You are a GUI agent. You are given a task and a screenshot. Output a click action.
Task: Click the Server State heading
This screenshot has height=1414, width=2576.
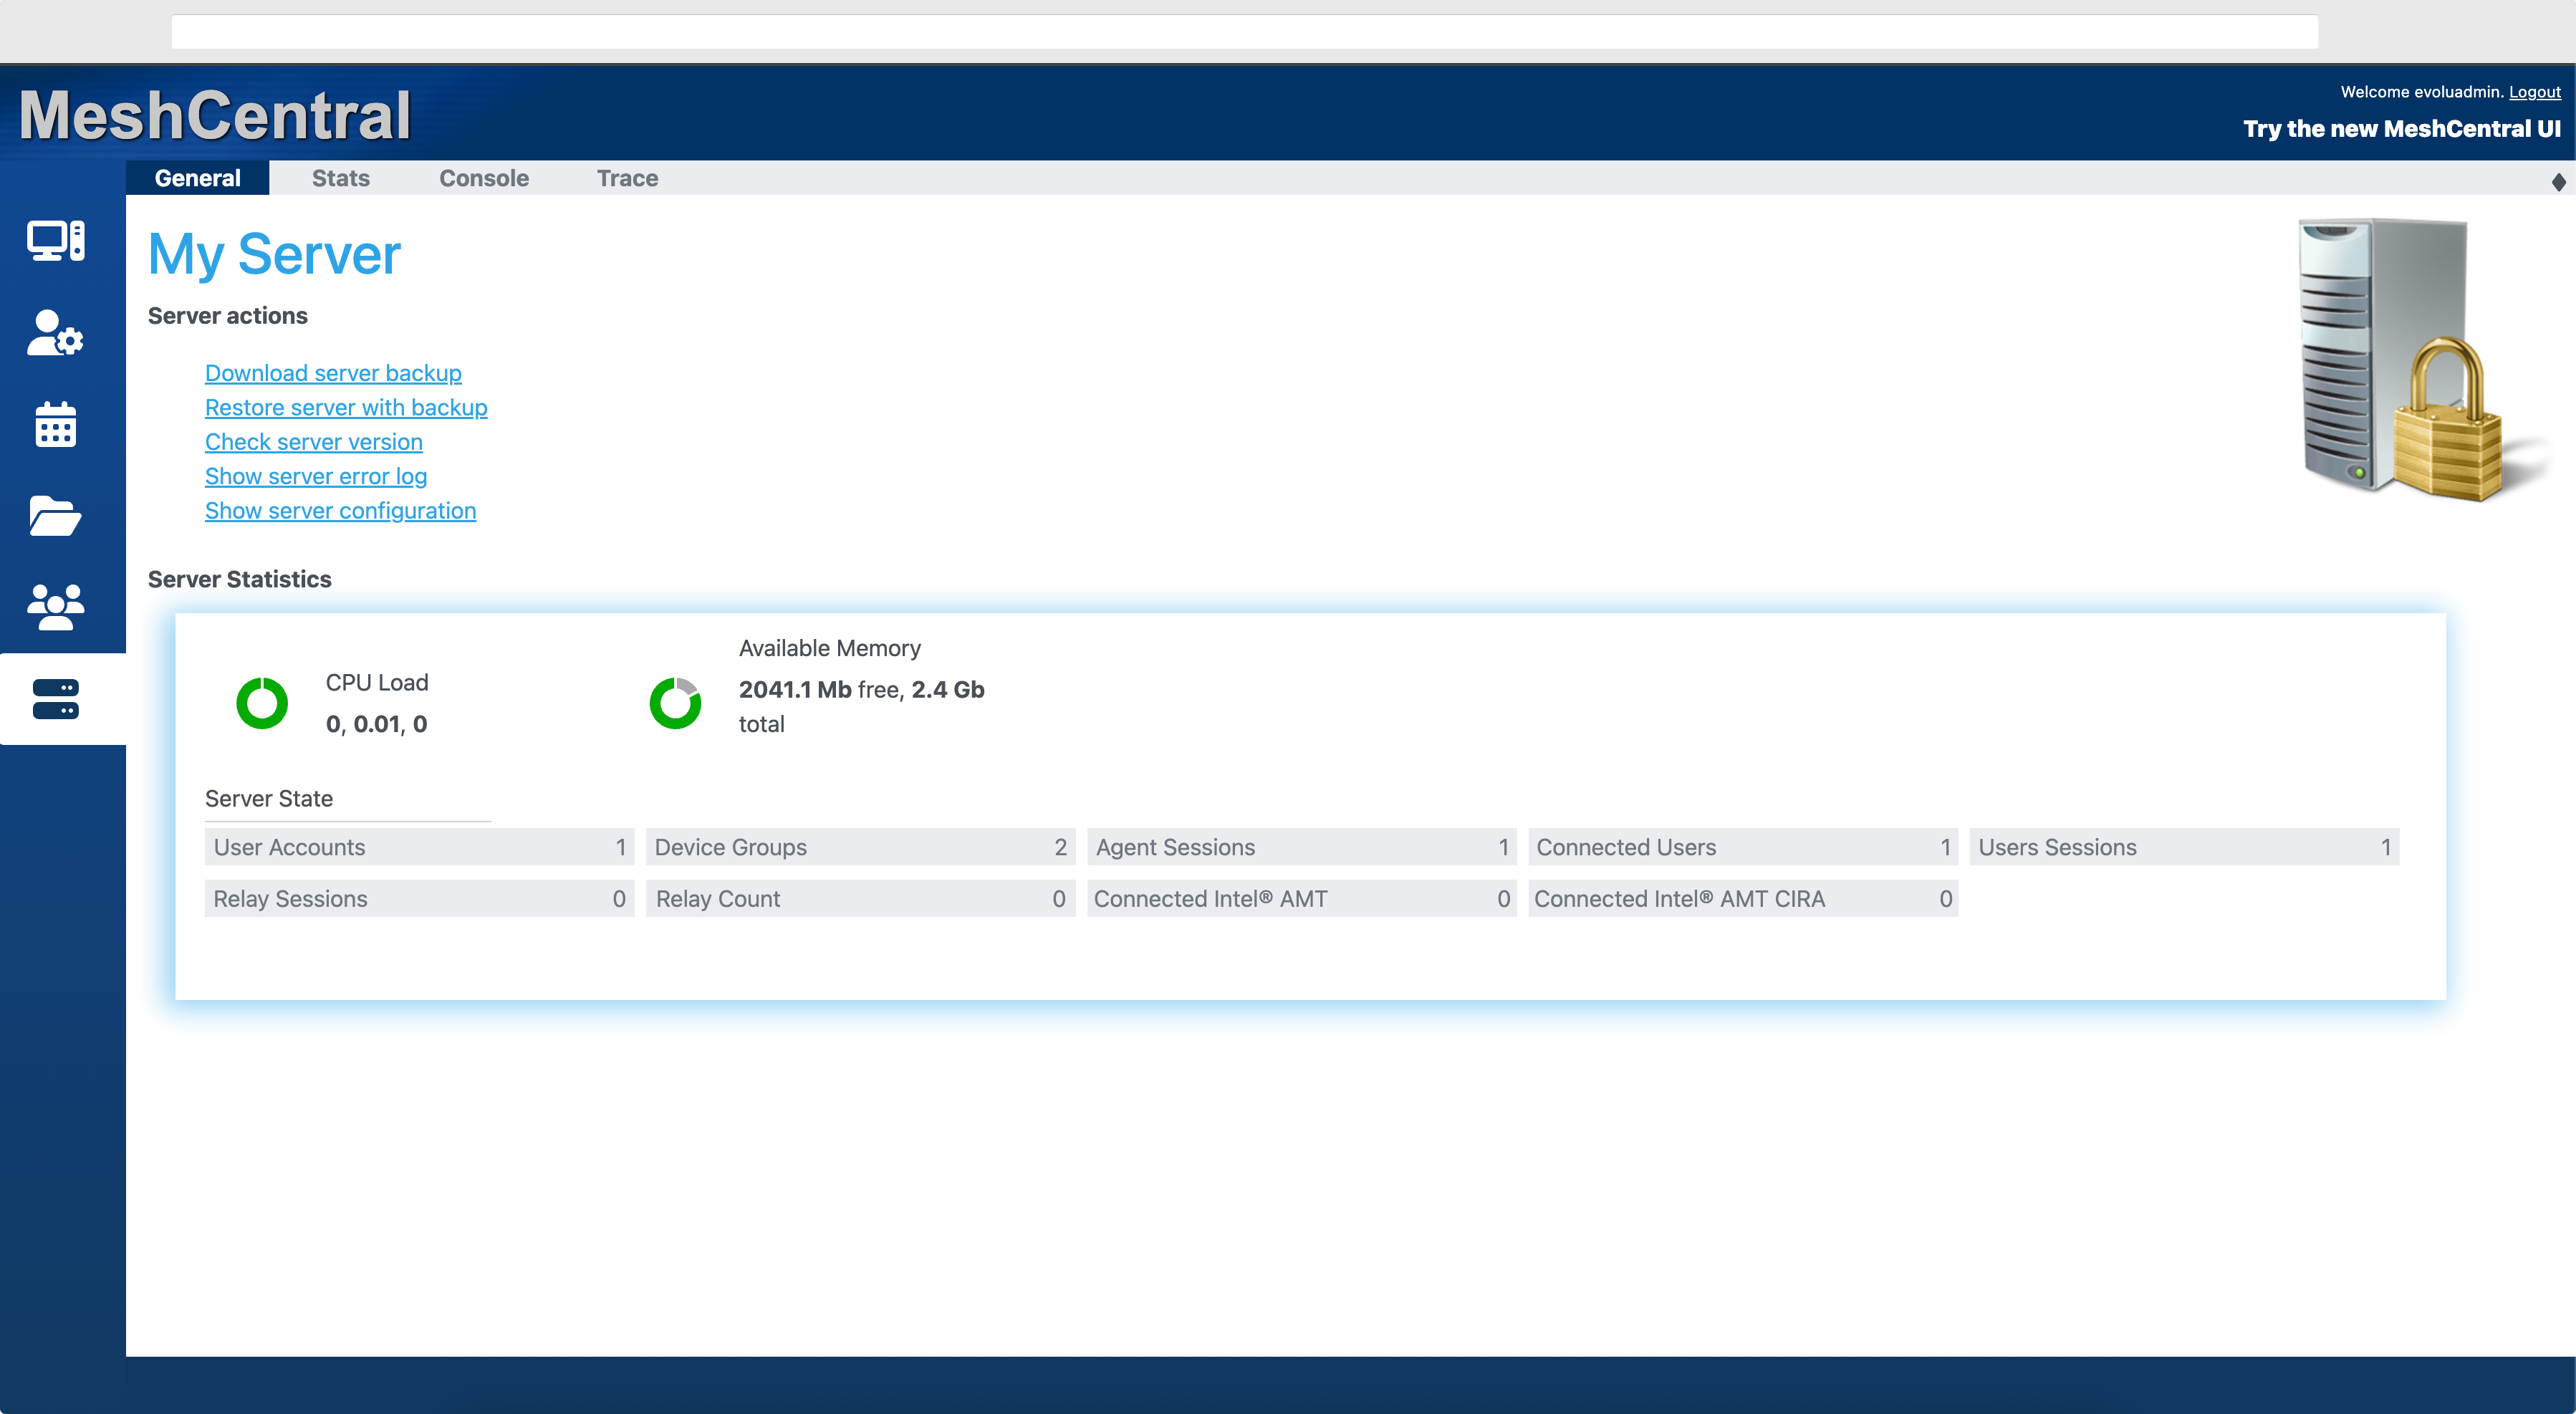[x=269, y=798]
